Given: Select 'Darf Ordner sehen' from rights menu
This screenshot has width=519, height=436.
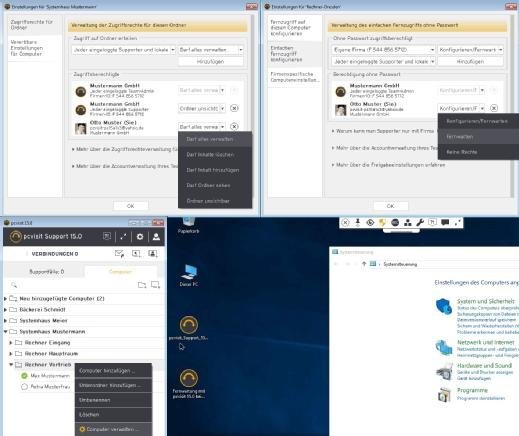Looking at the screenshot, I should tap(215, 185).
